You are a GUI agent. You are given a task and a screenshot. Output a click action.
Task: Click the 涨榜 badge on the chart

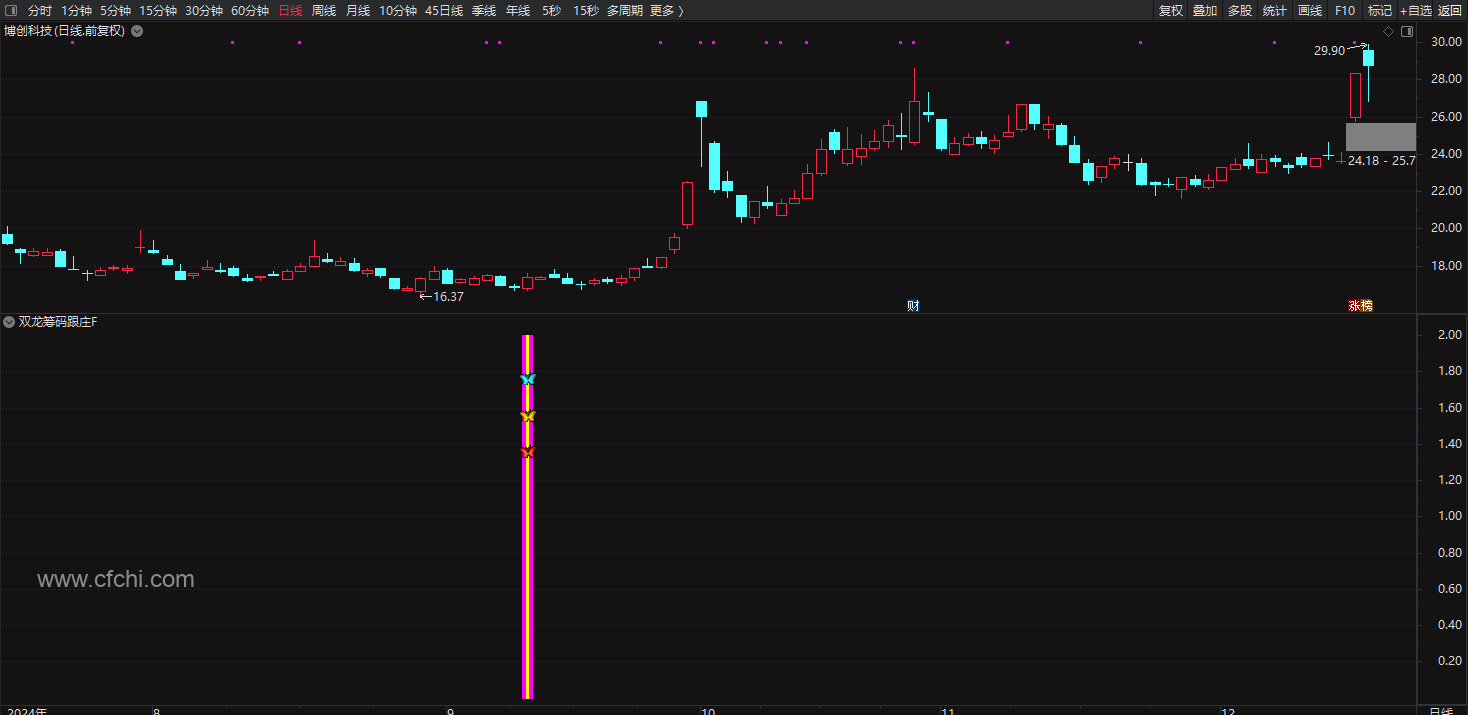click(1360, 306)
